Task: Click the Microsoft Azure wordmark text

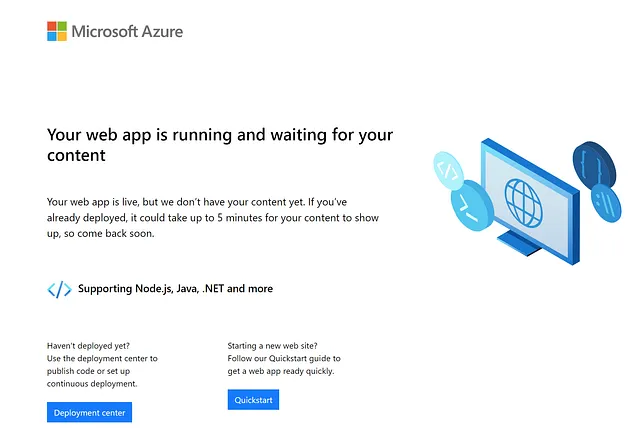Action: coord(127,31)
